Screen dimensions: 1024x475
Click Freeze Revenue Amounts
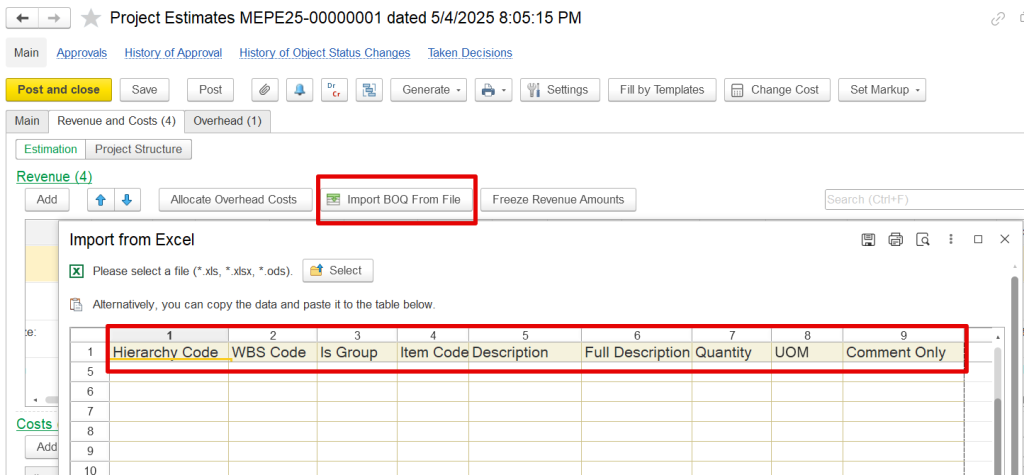tap(558, 200)
